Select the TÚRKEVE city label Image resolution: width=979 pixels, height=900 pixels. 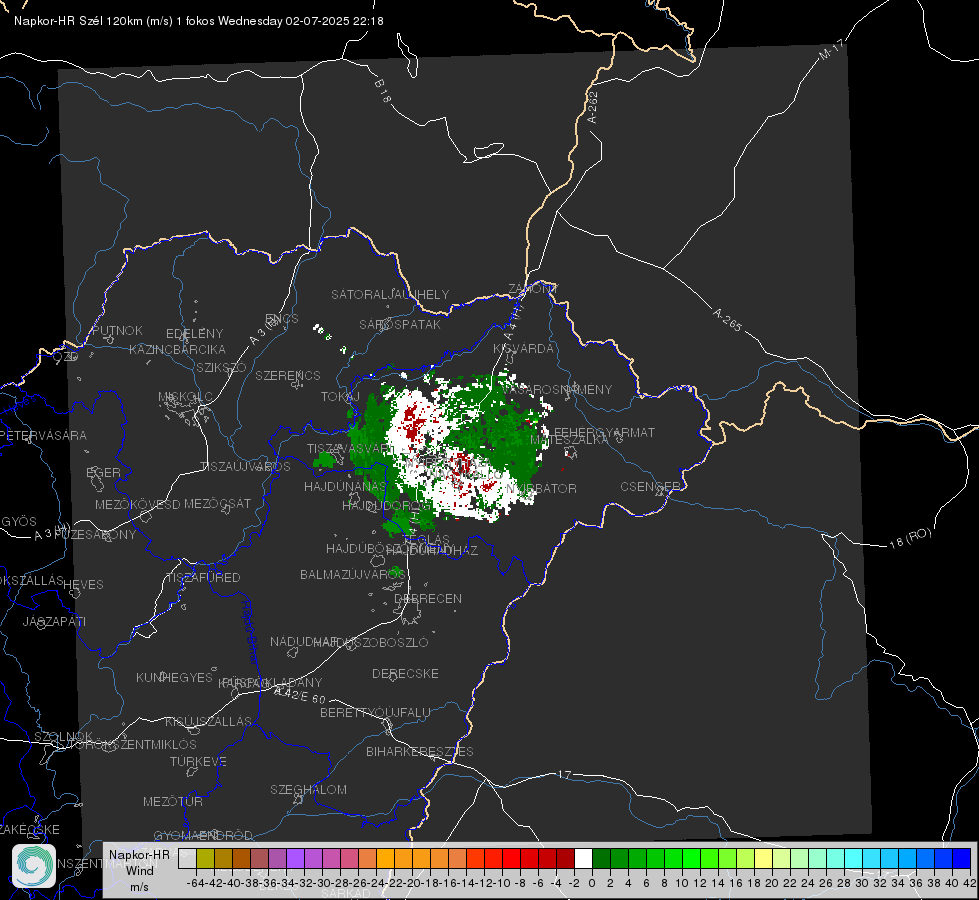pyautogui.click(x=199, y=761)
